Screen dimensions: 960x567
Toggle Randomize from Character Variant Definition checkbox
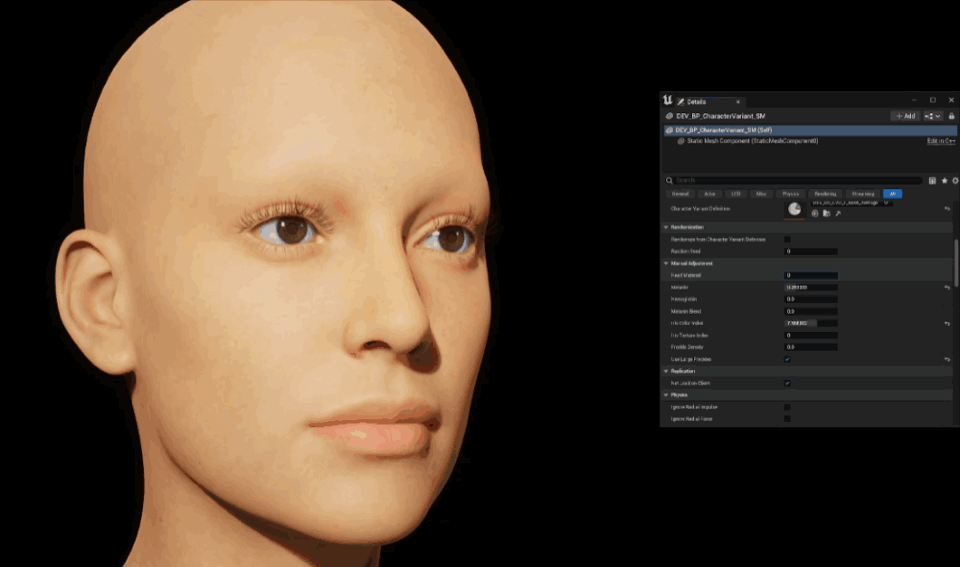click(787, 239)
